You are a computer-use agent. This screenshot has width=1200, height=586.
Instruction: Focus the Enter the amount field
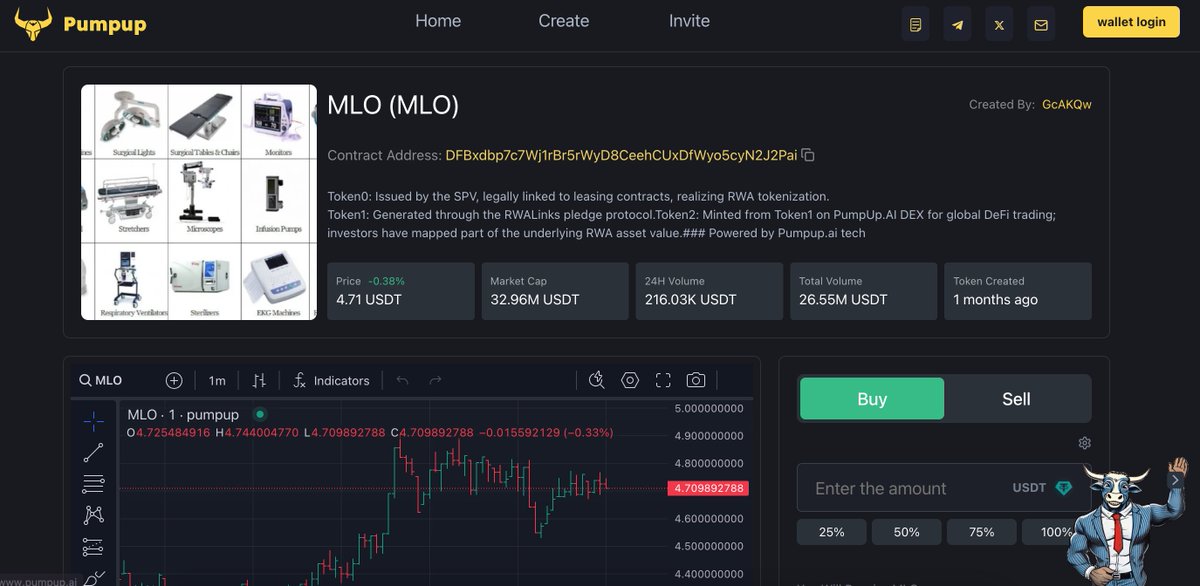tap(944, 488)
